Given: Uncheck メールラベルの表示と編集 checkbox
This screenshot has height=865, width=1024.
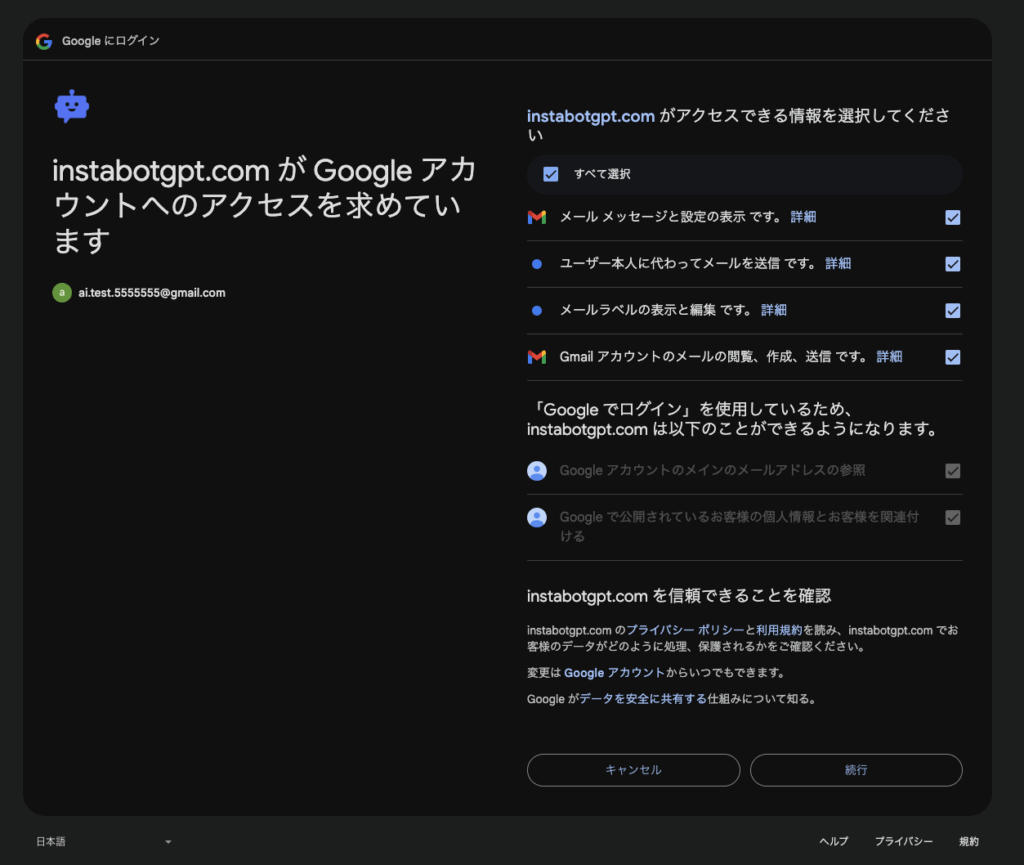Looking at the screenshot, I should click(x=953, y=311).
